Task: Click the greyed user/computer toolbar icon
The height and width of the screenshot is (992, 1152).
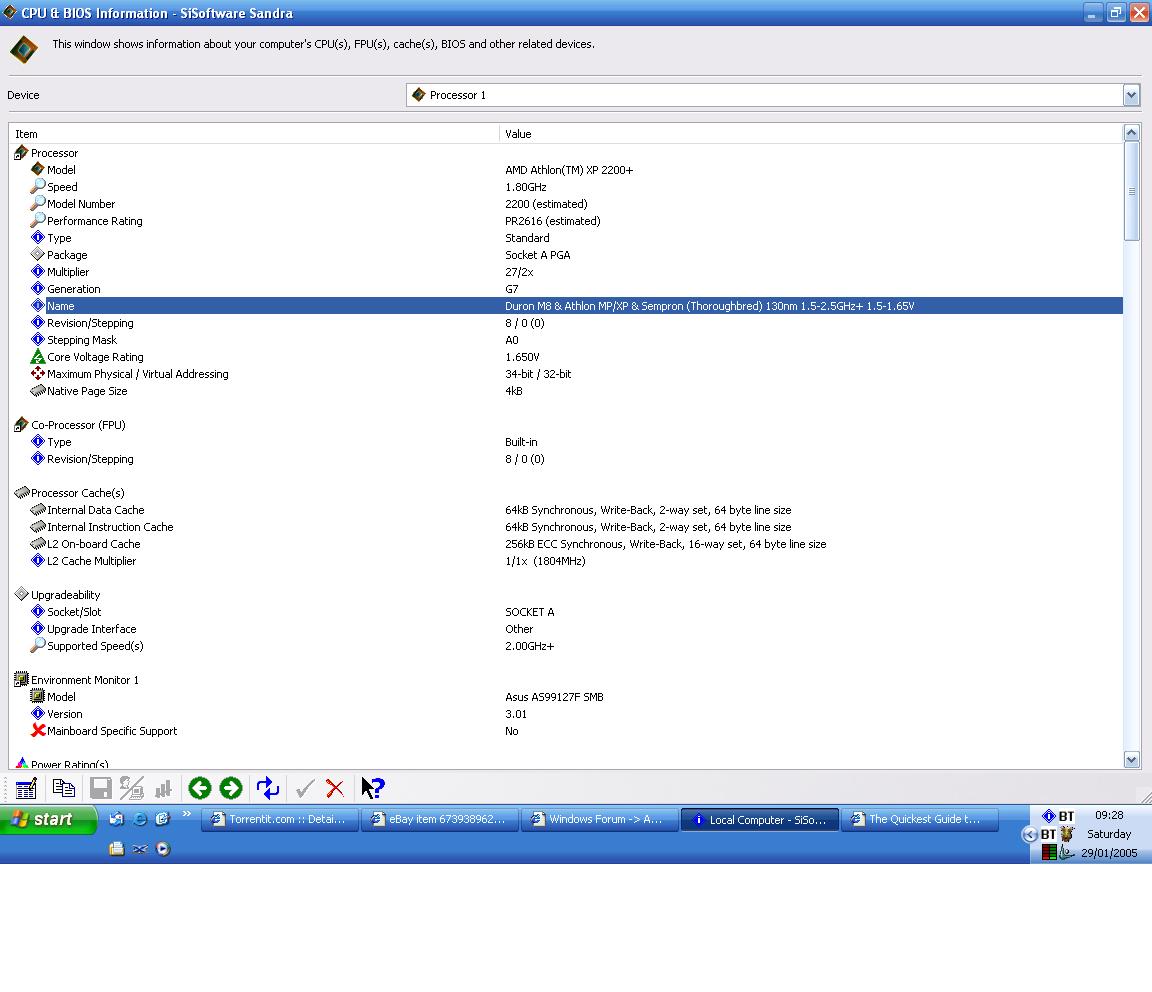Action: click(x=132, y=788)
